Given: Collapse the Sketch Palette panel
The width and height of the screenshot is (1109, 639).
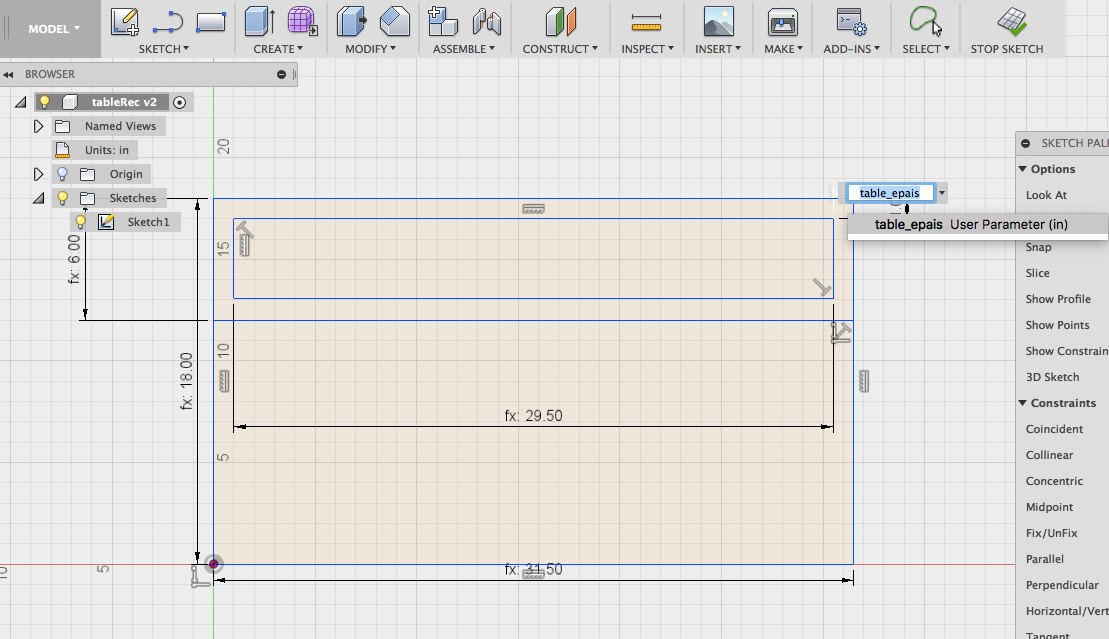Looking at the screenshot, I should pos(1026,143).
